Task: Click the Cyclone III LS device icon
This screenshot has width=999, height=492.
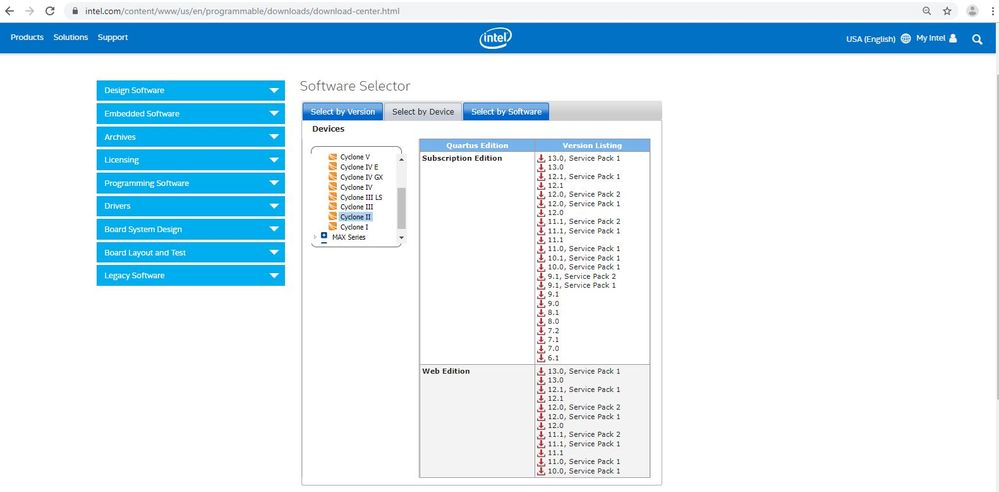Action: (x=332, y=197)
